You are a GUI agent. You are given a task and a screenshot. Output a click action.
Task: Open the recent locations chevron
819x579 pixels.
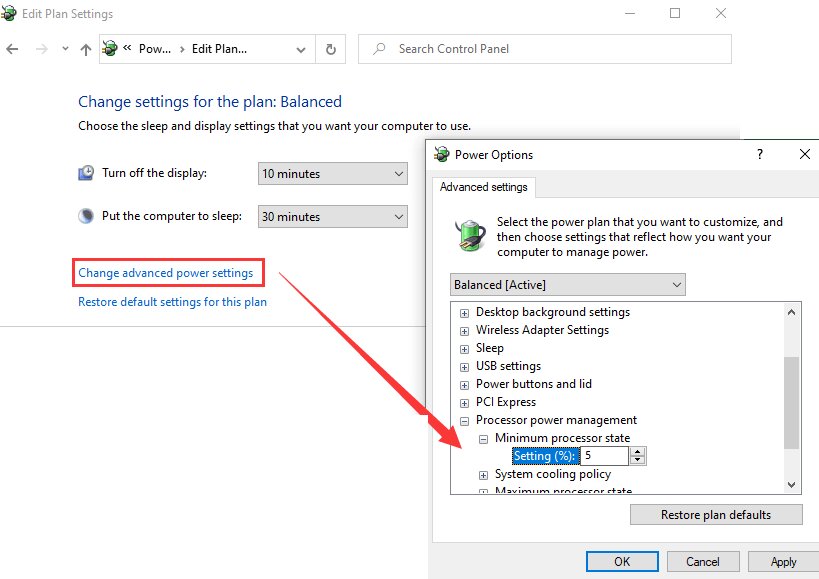click(65, 49)
